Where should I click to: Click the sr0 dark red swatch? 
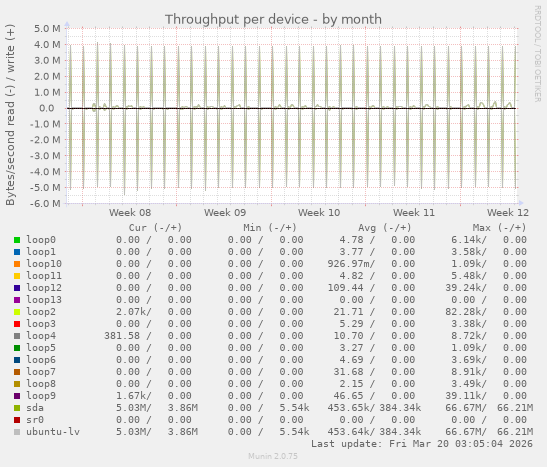pyautogui.click(x=17, y=420)
